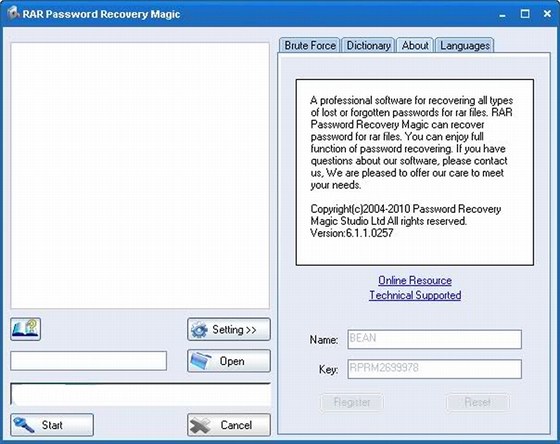Click the app icon in title bar
Viewport: 560px width, 444px height.
click(x=13, y=13)
